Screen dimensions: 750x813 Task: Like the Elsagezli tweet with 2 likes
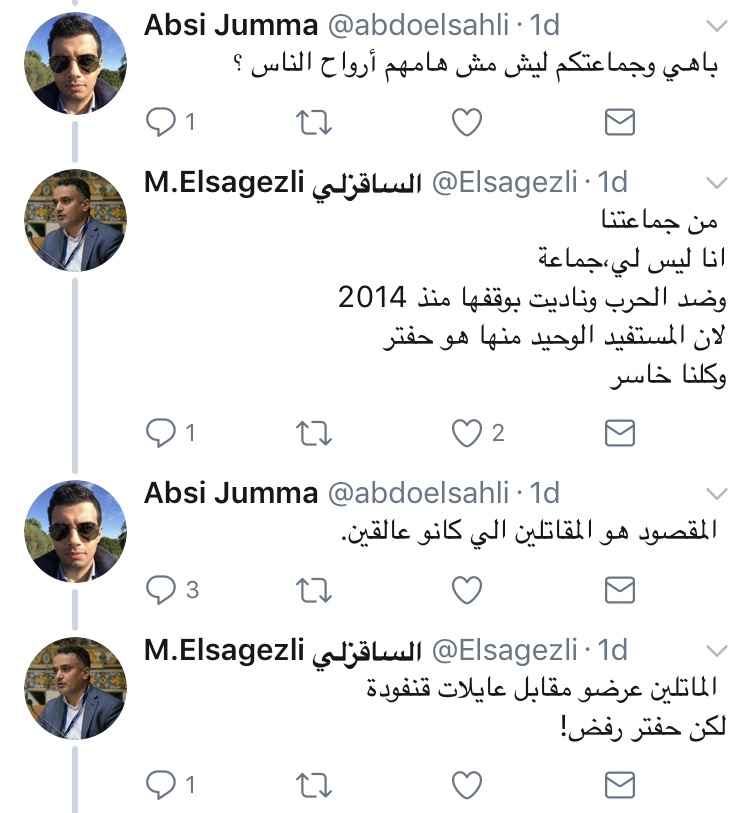coord(467,433)
